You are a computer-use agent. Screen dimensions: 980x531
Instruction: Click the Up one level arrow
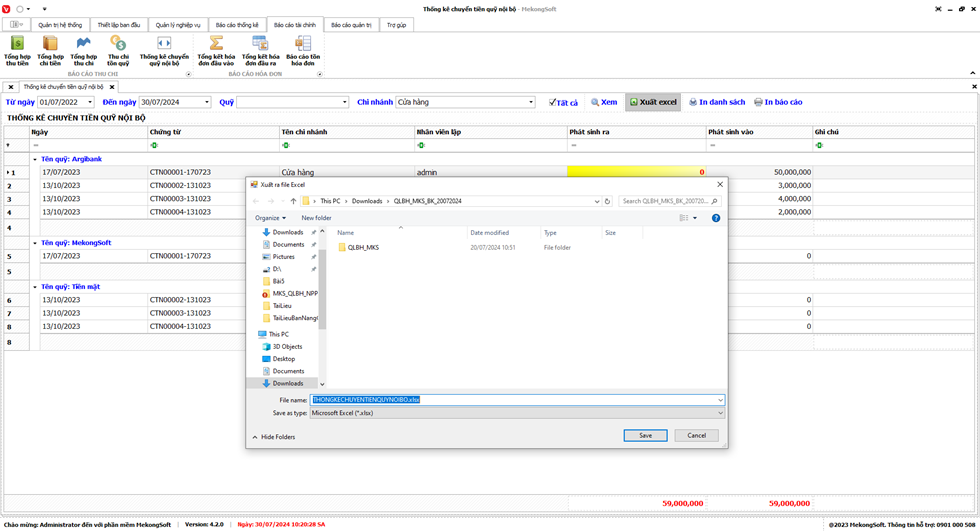point(293,201)
